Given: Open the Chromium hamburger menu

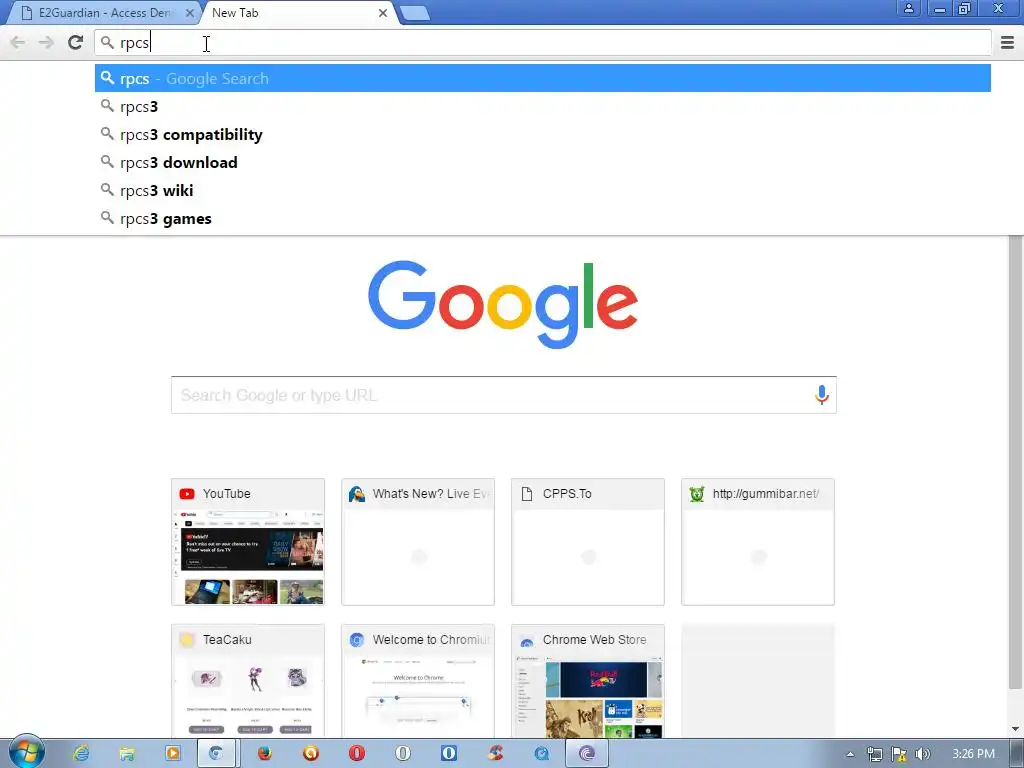Looking at the screenshot, I should pyautogui.click(x=1007, y=43).
